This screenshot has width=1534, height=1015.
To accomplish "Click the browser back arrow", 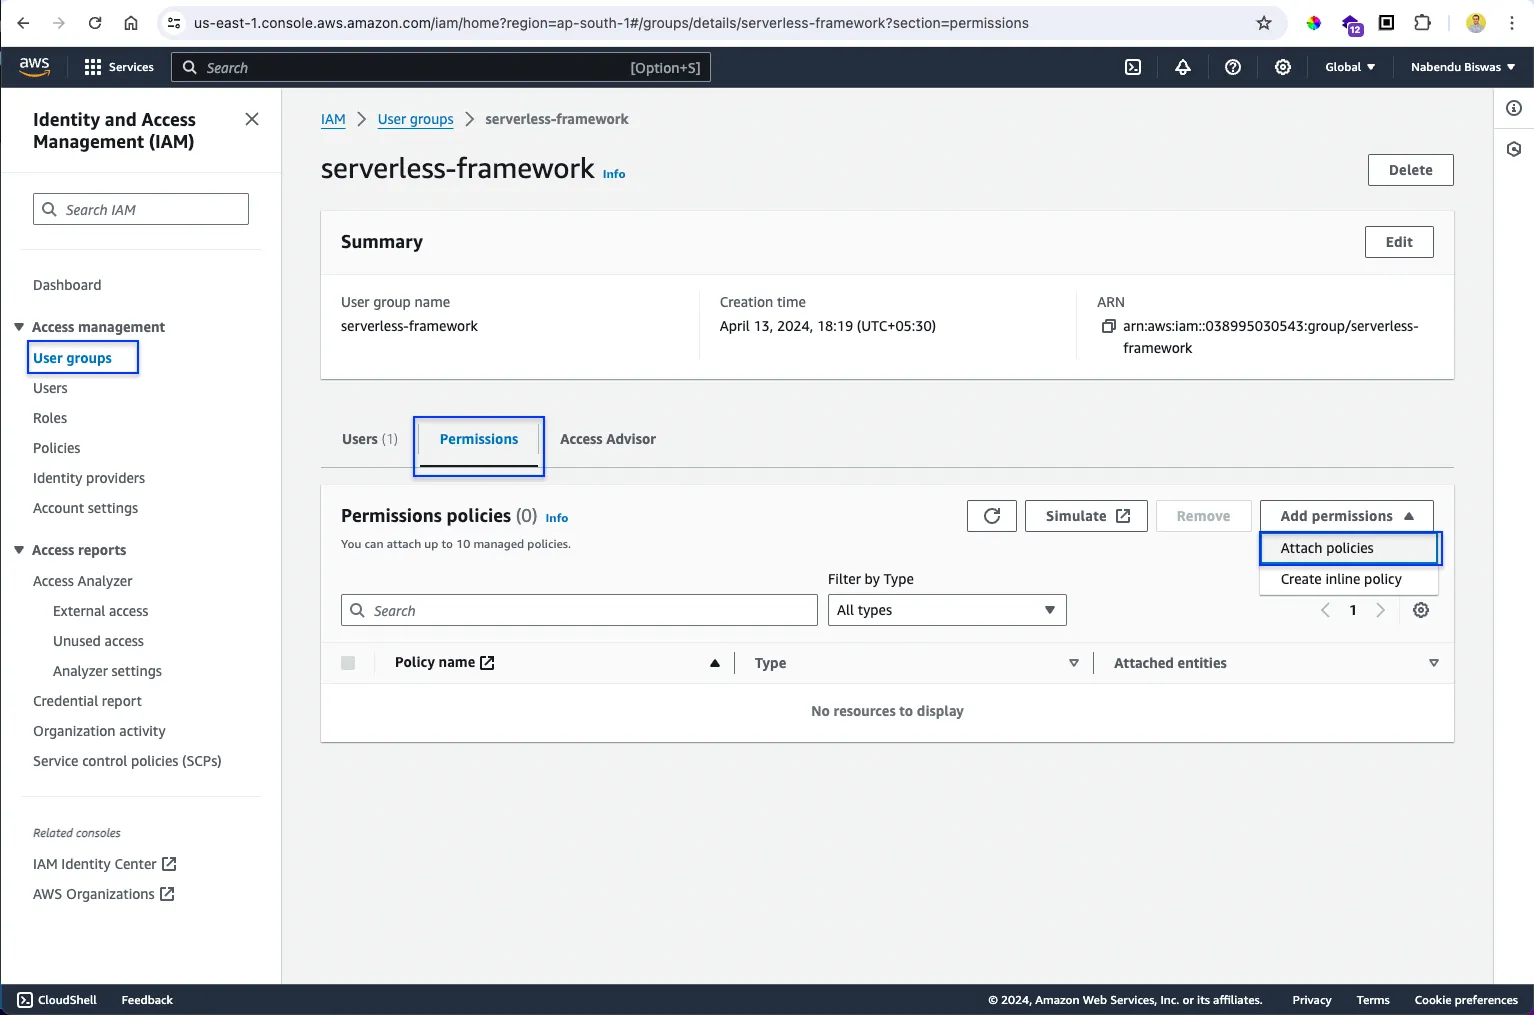I will (23, 23).
